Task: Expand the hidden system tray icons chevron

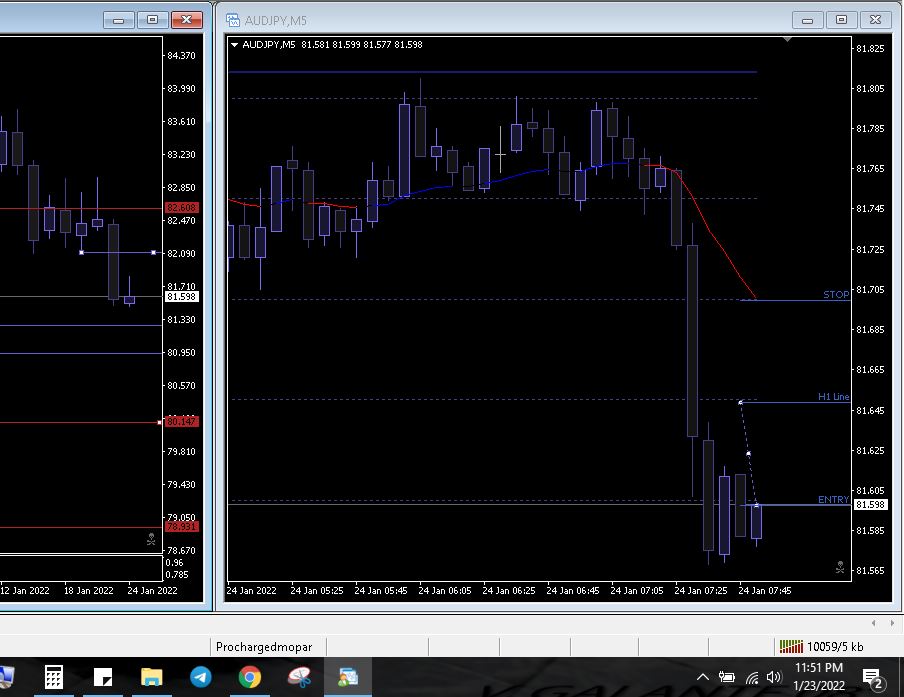Action: (702, 677)
